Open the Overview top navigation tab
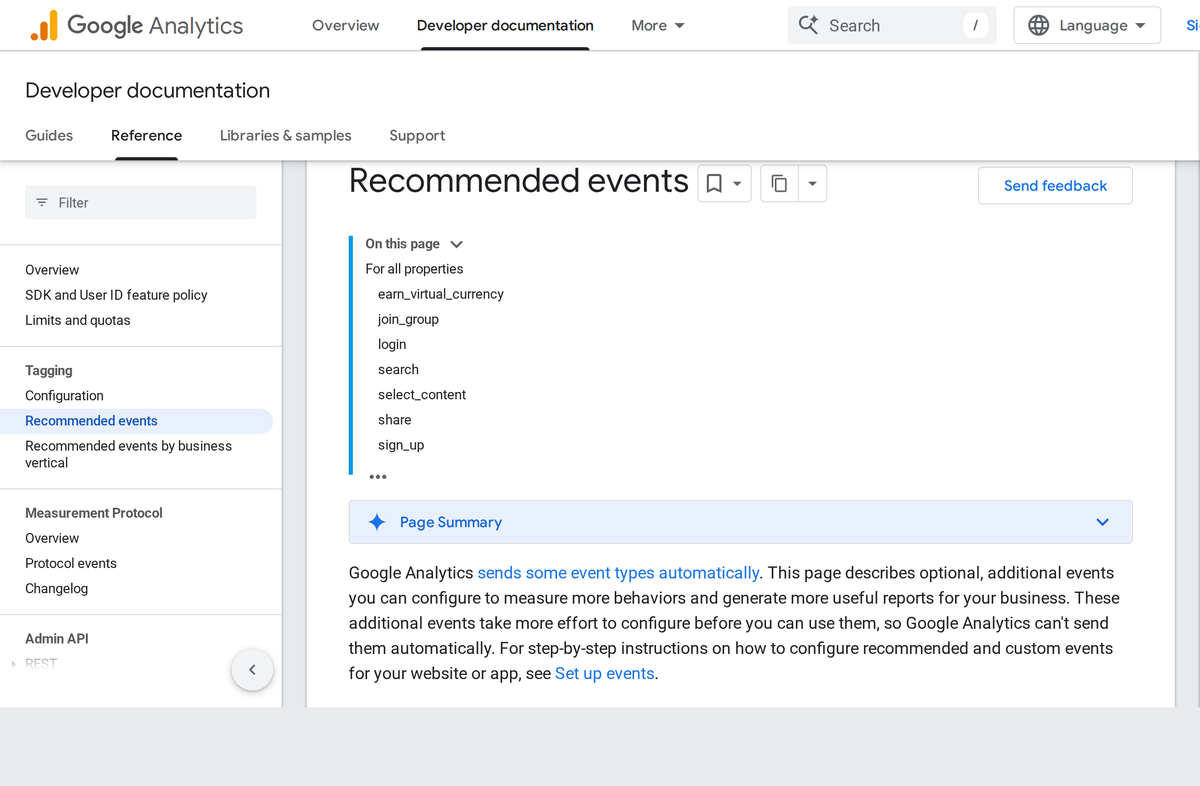Viewport: 1200px width, 786px height. tap(345, 25)
